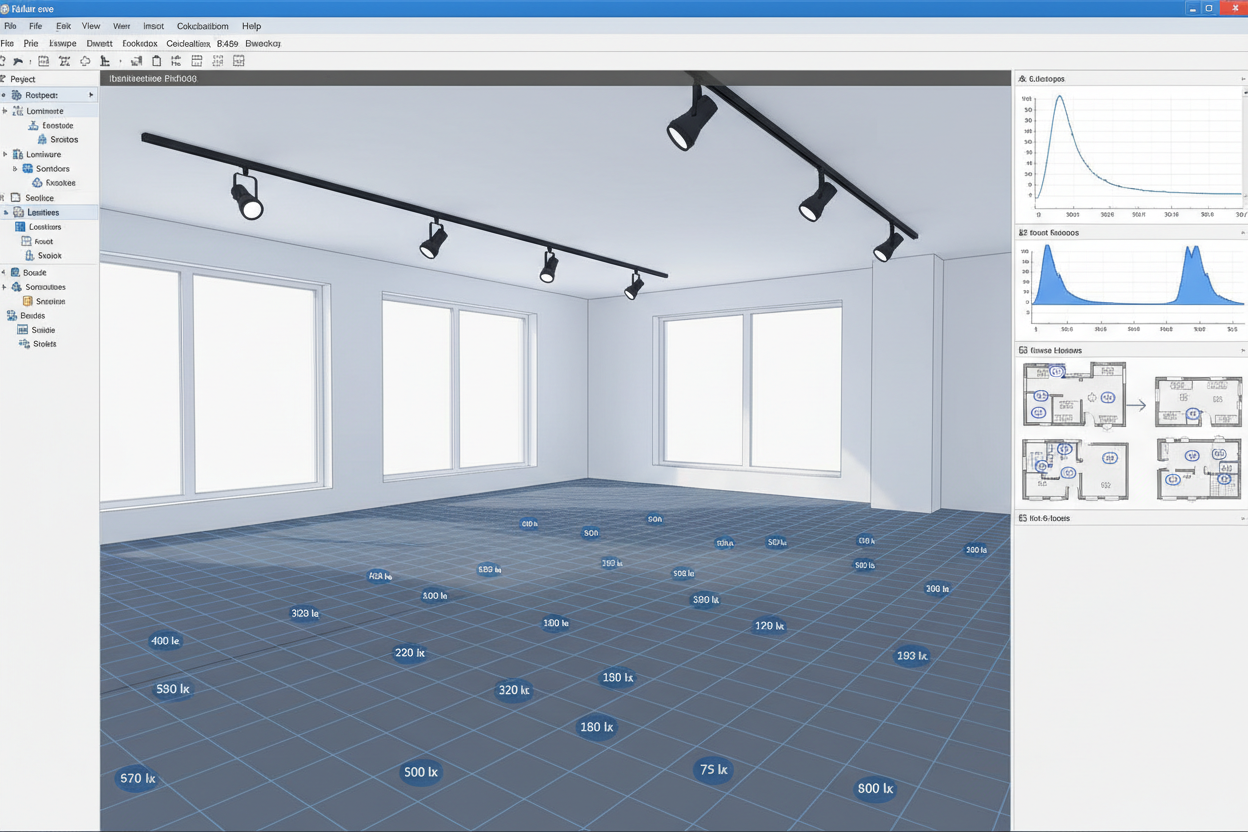The image size is (1248, 832).
Task: Click the arrow pointer tool in the toolbar
Action: [18, 61]
